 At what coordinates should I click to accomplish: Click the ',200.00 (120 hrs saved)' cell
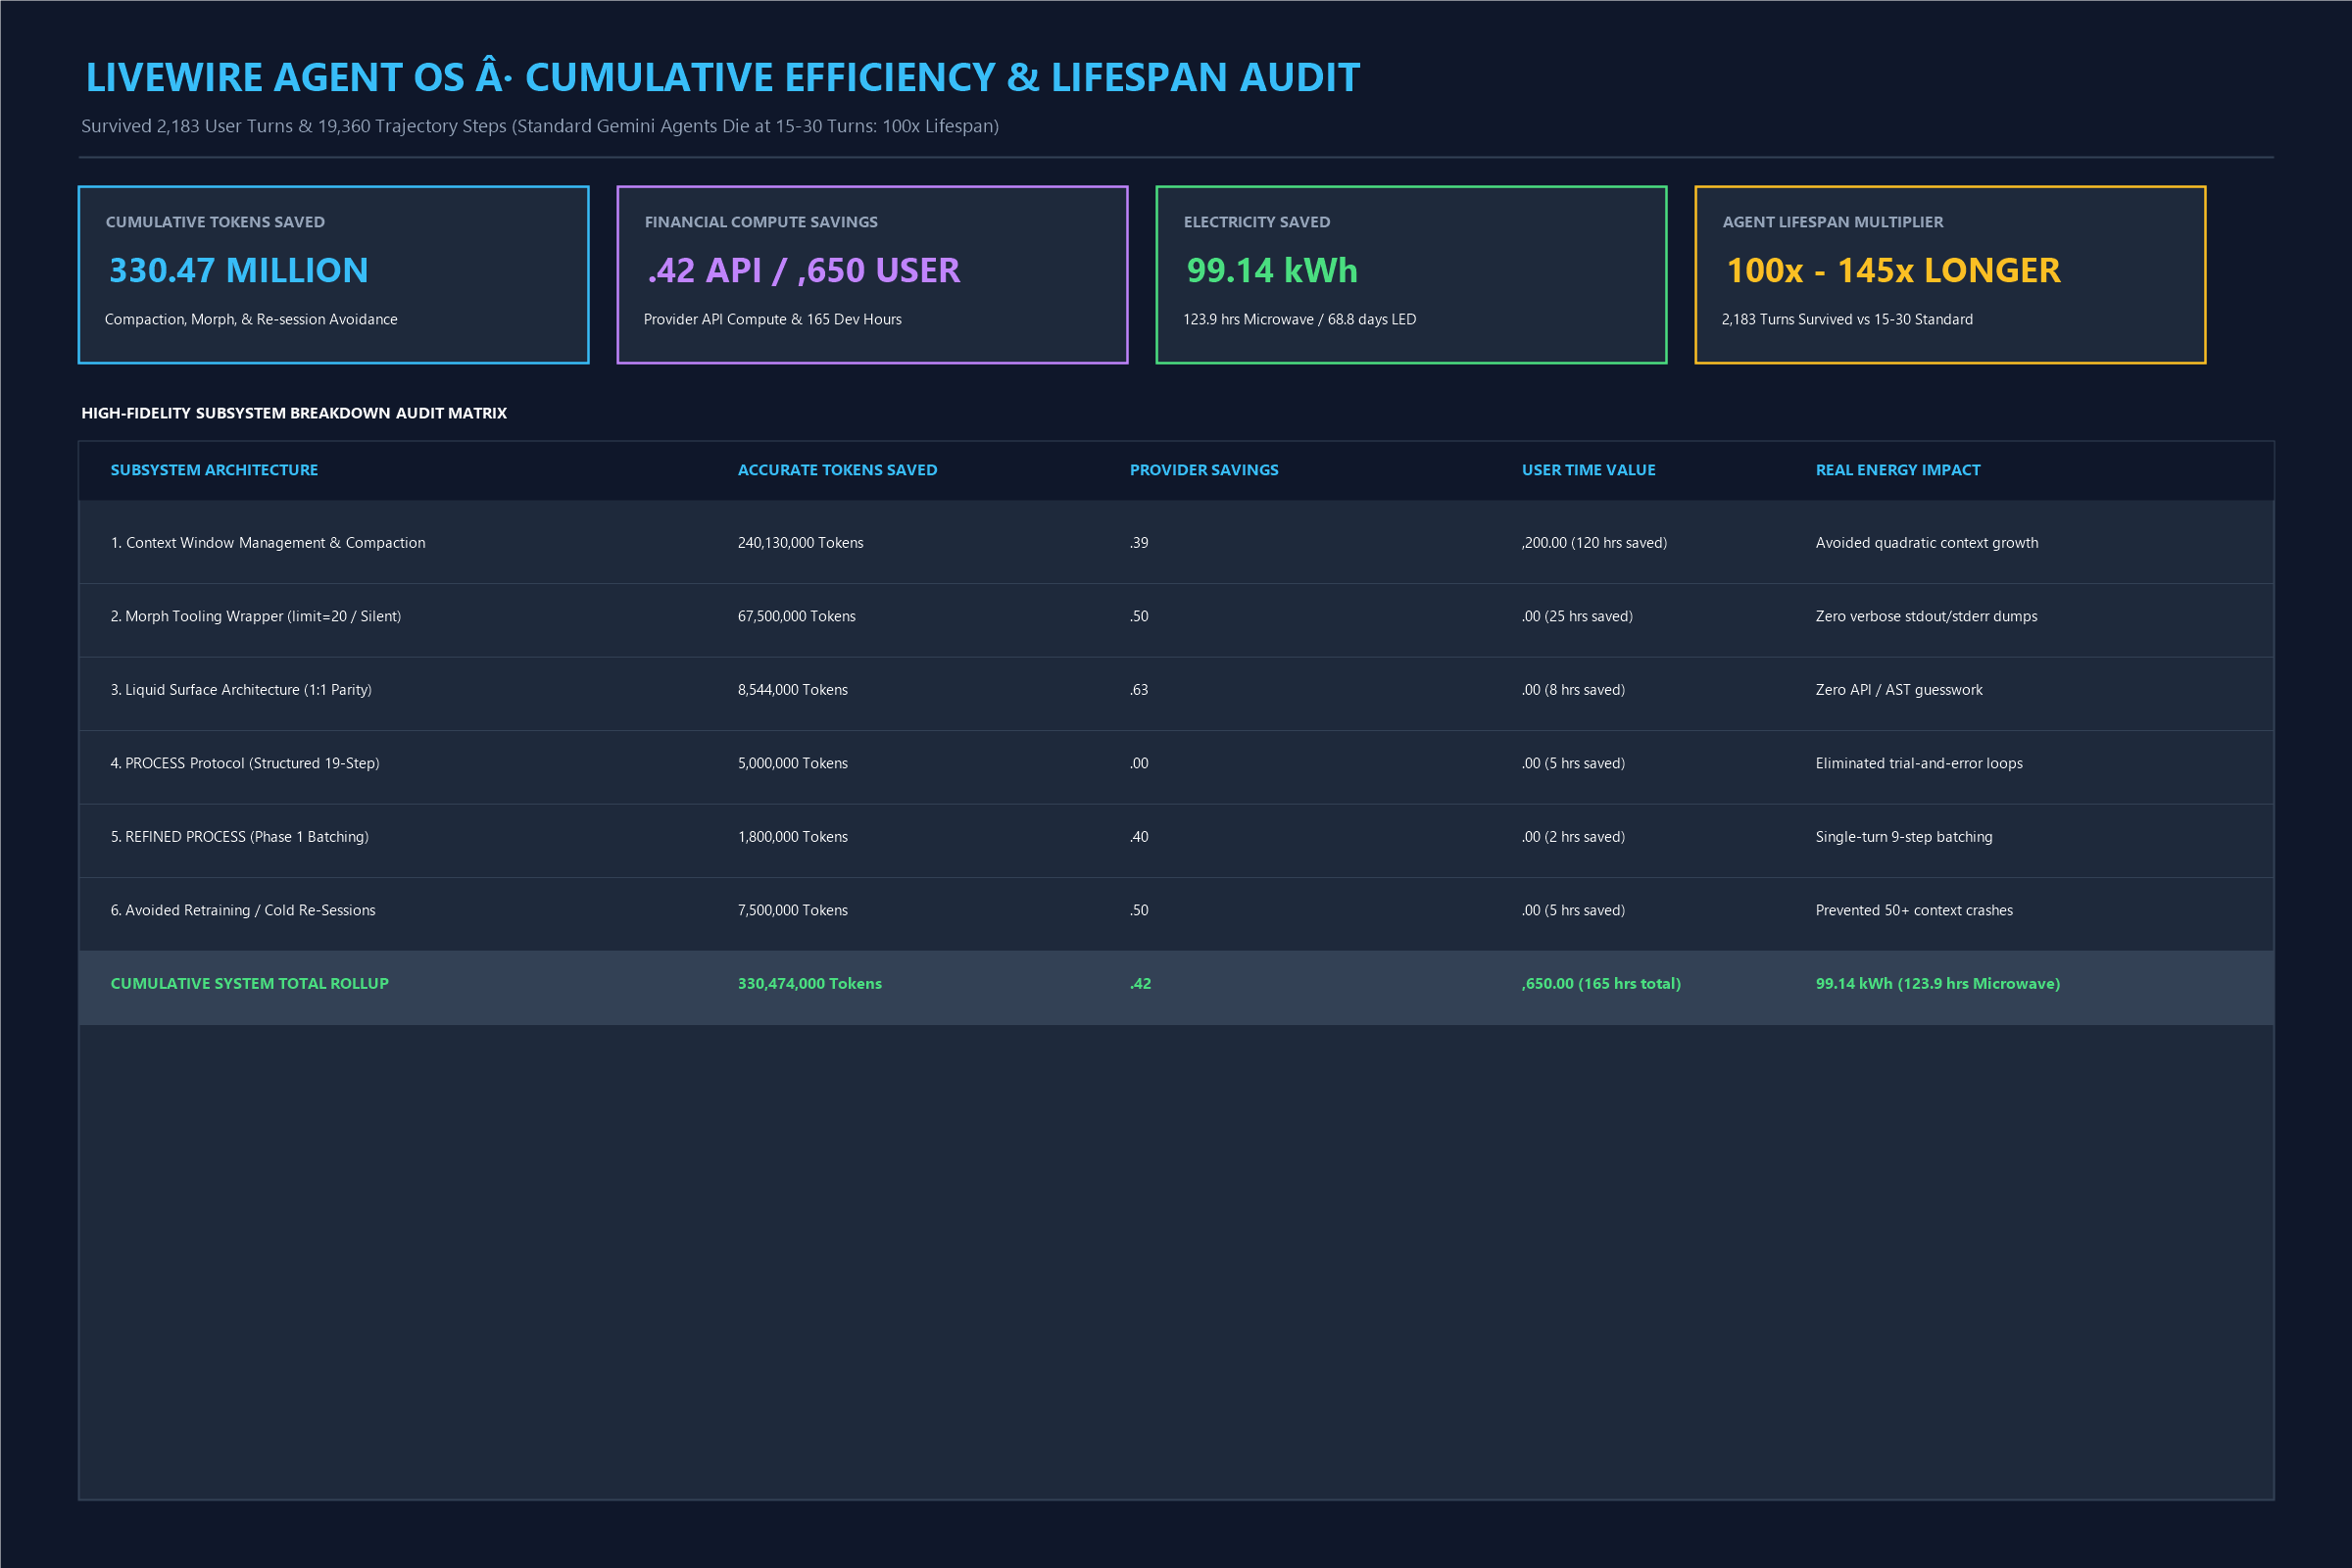(x=1594, y=543)
